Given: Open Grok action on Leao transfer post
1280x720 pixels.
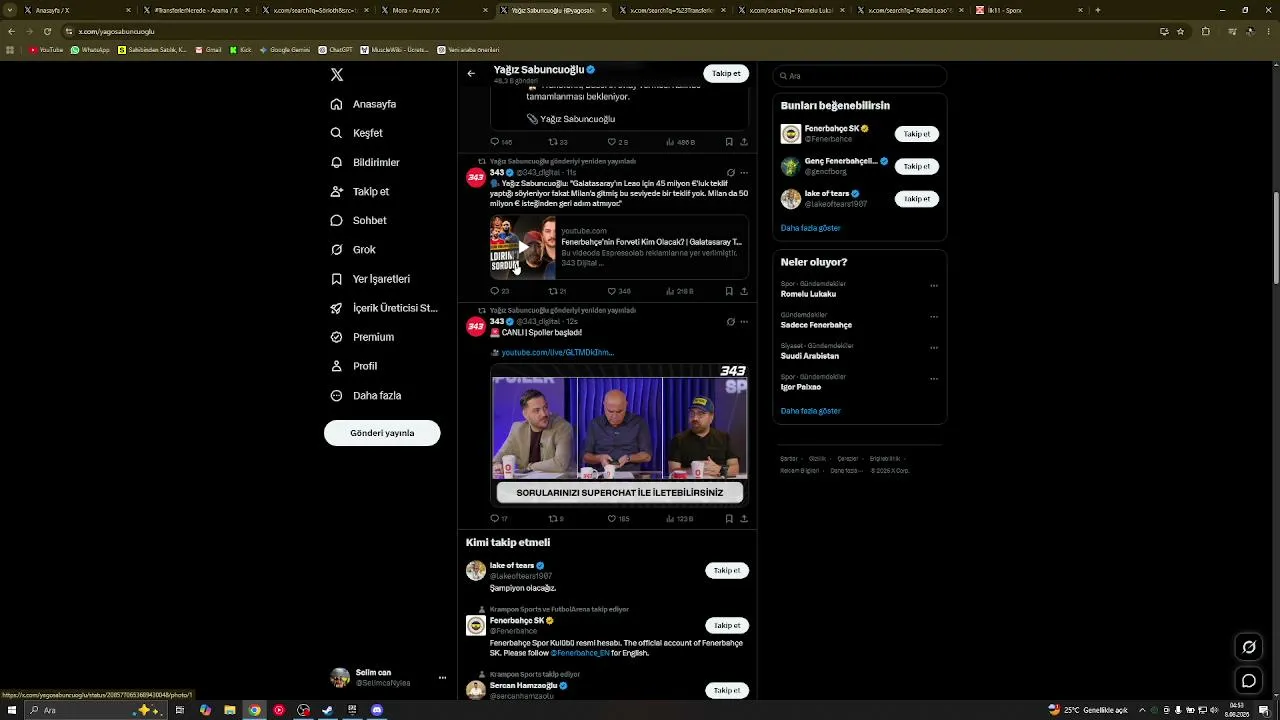Looking at the screenshot, I should click(731, 173).
